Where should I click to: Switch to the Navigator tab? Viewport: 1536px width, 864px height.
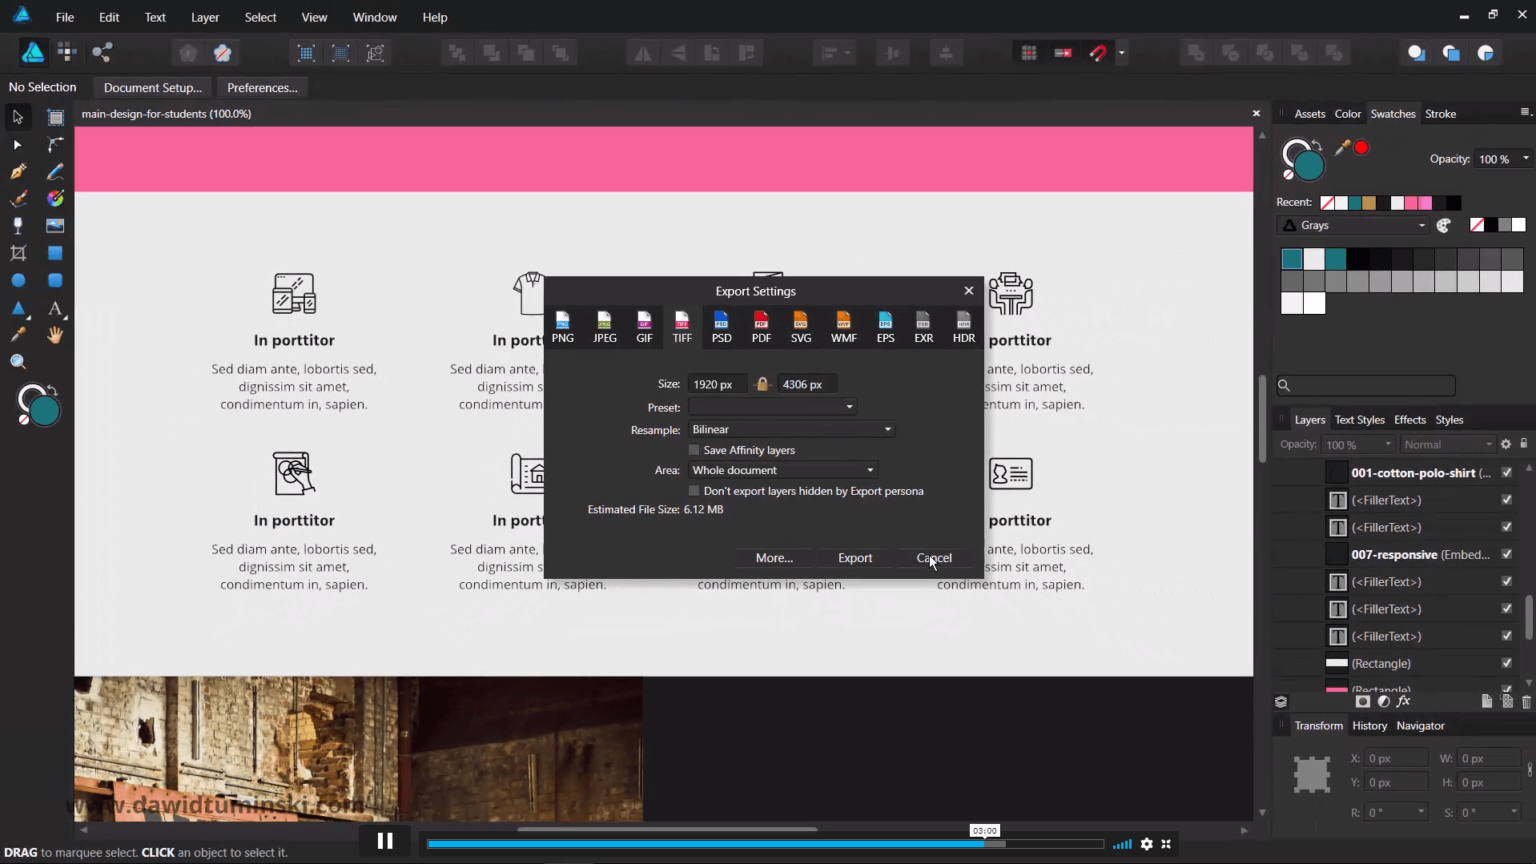pos(1420,726)
